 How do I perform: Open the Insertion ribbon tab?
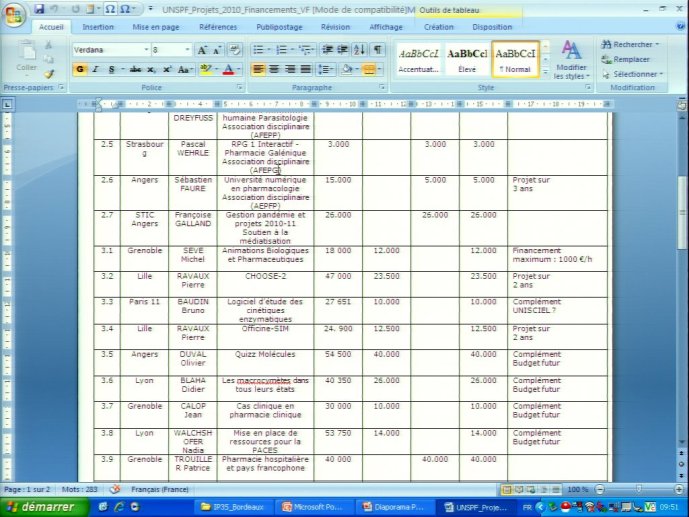(98, 27)
